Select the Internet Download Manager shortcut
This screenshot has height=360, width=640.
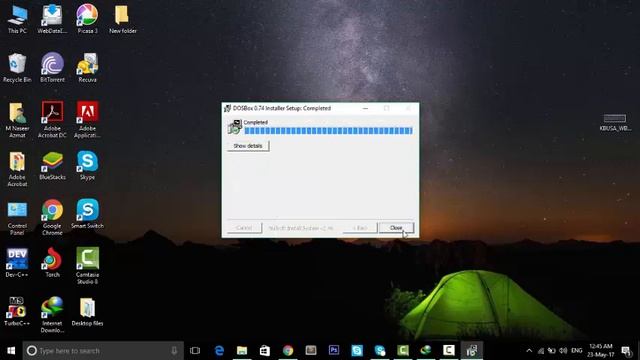pyautogui.click(x=52, y=315)
